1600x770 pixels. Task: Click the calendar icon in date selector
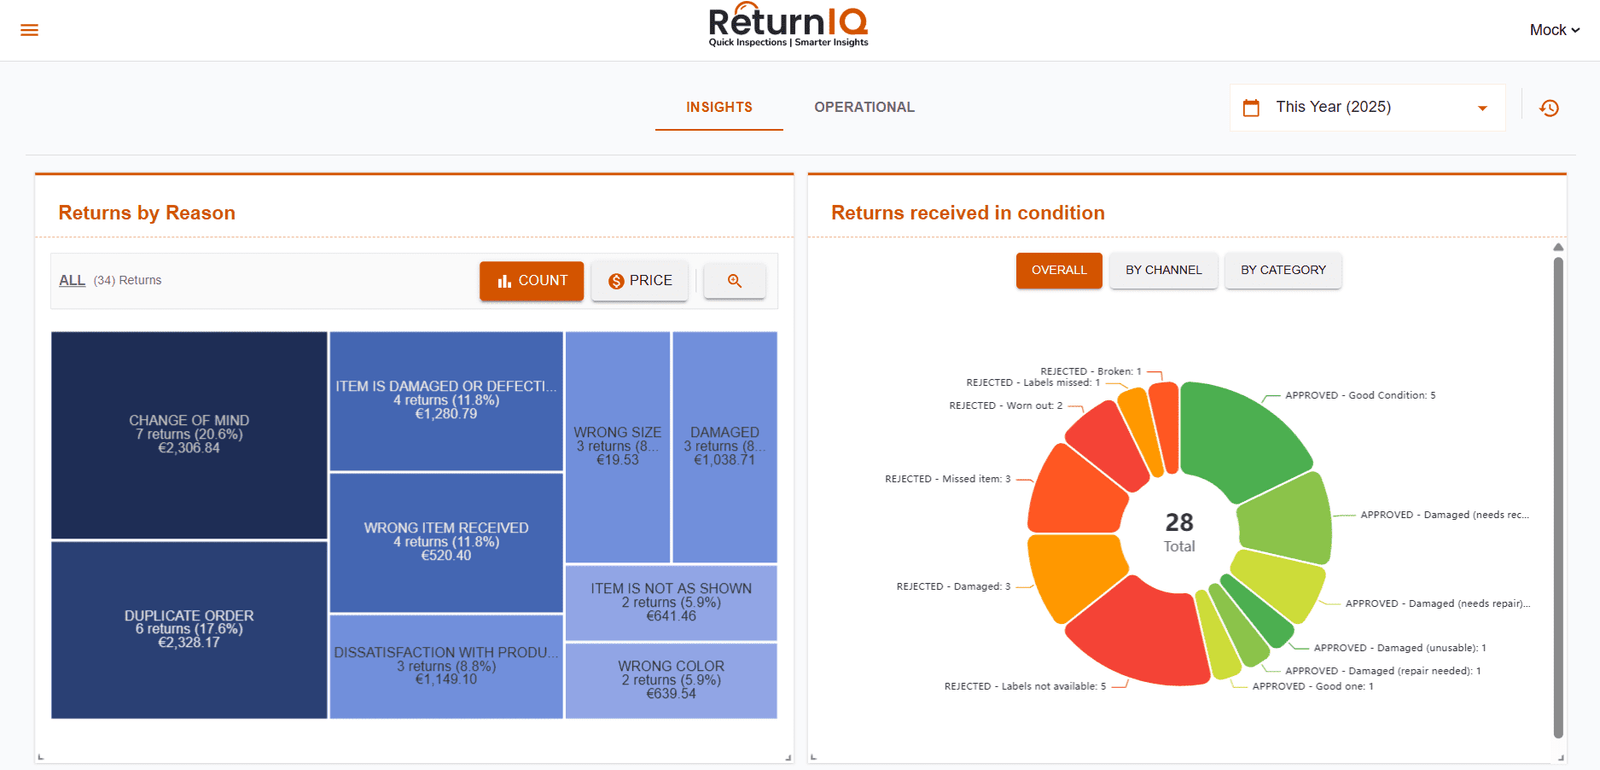[x=1251, y=108]
